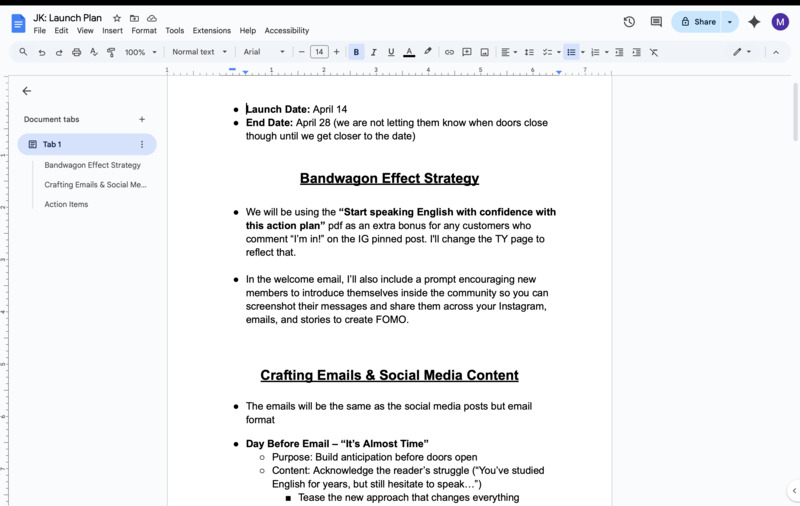Viewport: 800px width, 506px height.
Task: Toggle underline formatting
Action: click(391, 52)
